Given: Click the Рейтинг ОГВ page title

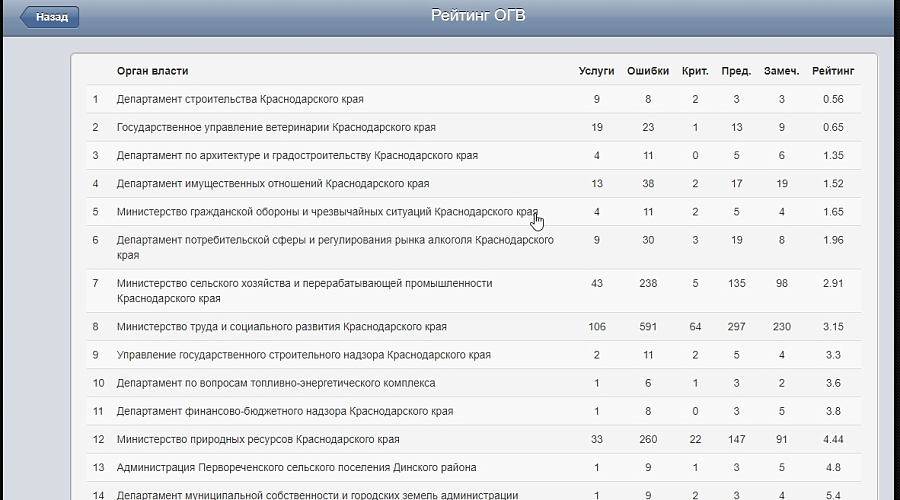Looking at the screenshot, I should pos(478,15).
